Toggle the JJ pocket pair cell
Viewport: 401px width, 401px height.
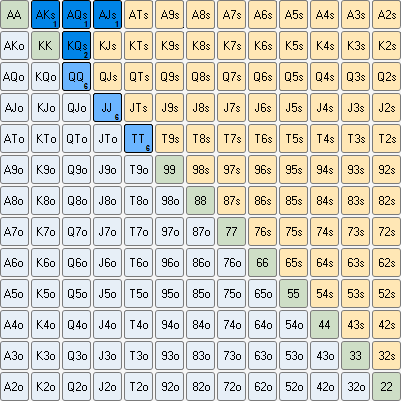click(107, 108)
